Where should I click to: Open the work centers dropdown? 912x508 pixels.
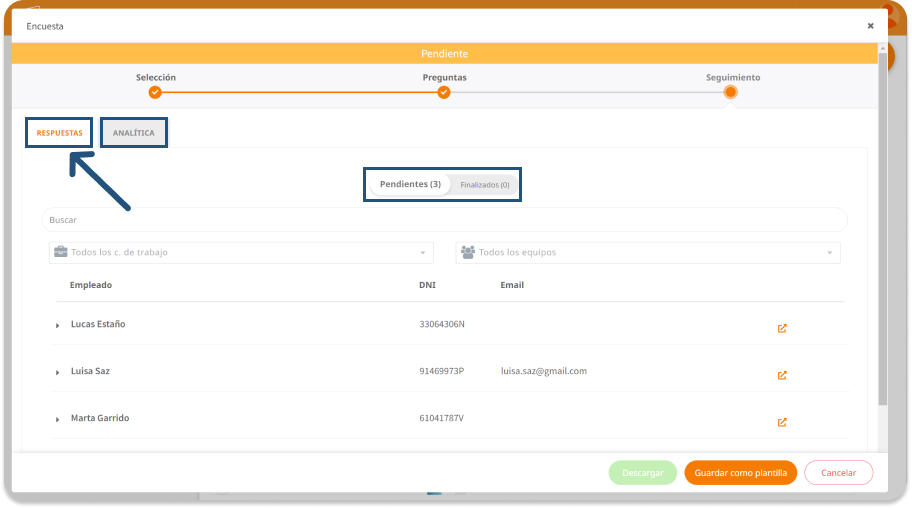[241, 253]
